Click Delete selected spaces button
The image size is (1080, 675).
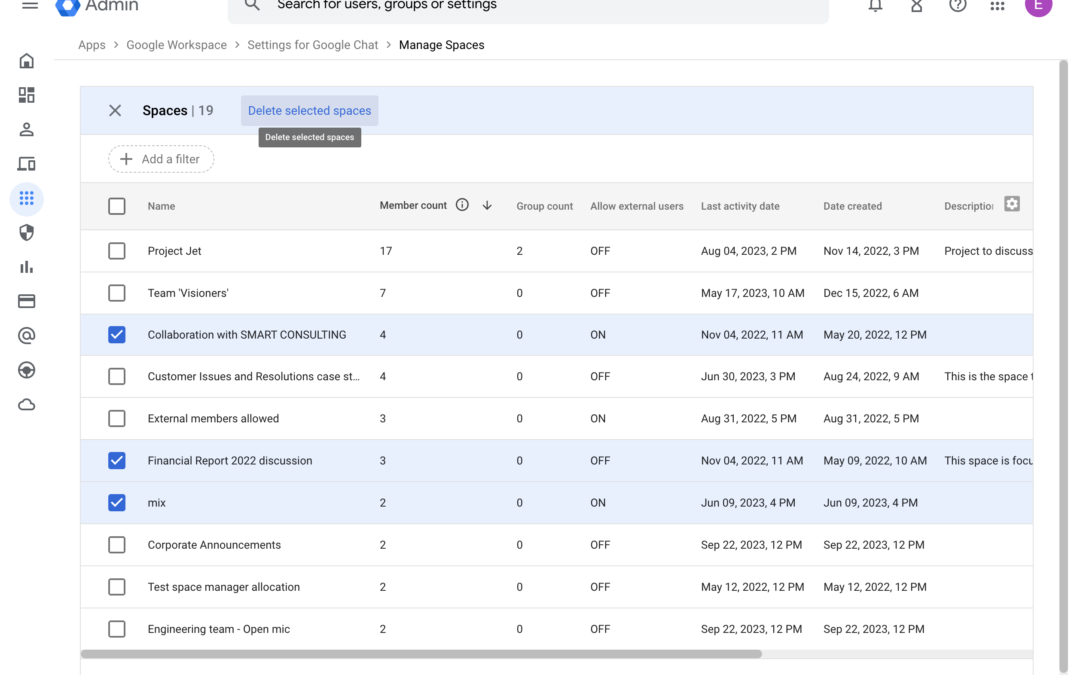(x=309, y=110)
